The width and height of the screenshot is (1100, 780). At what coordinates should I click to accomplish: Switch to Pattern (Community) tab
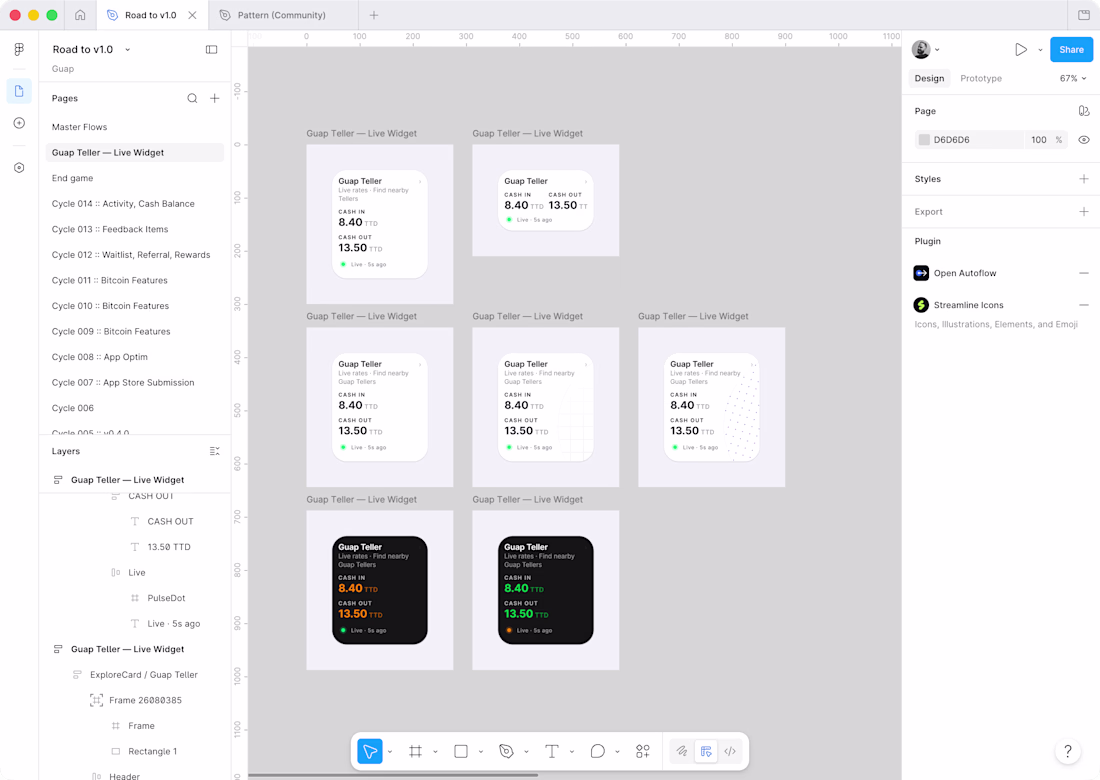tap(281, 15)
